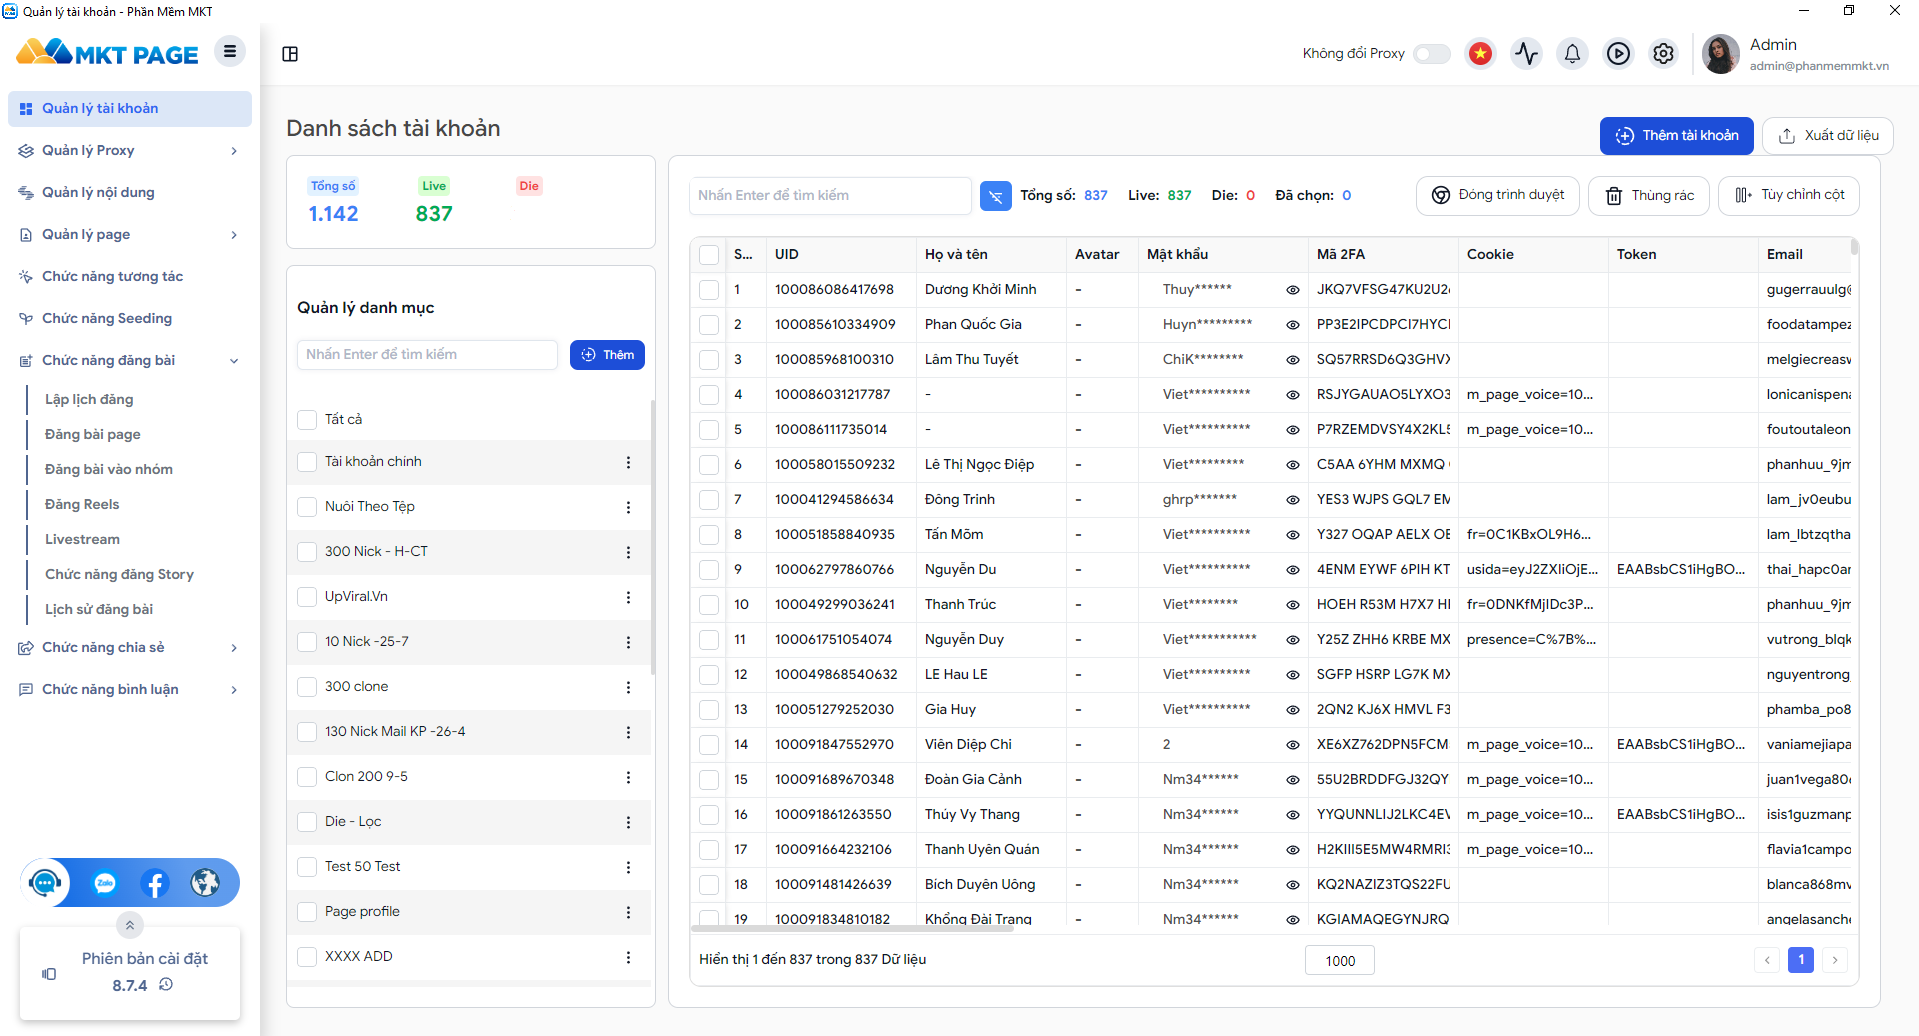Open options menu for 300 clone
Image resolution: width=1919 pixels, height=1036 pixels.
[x=628, y=687]
